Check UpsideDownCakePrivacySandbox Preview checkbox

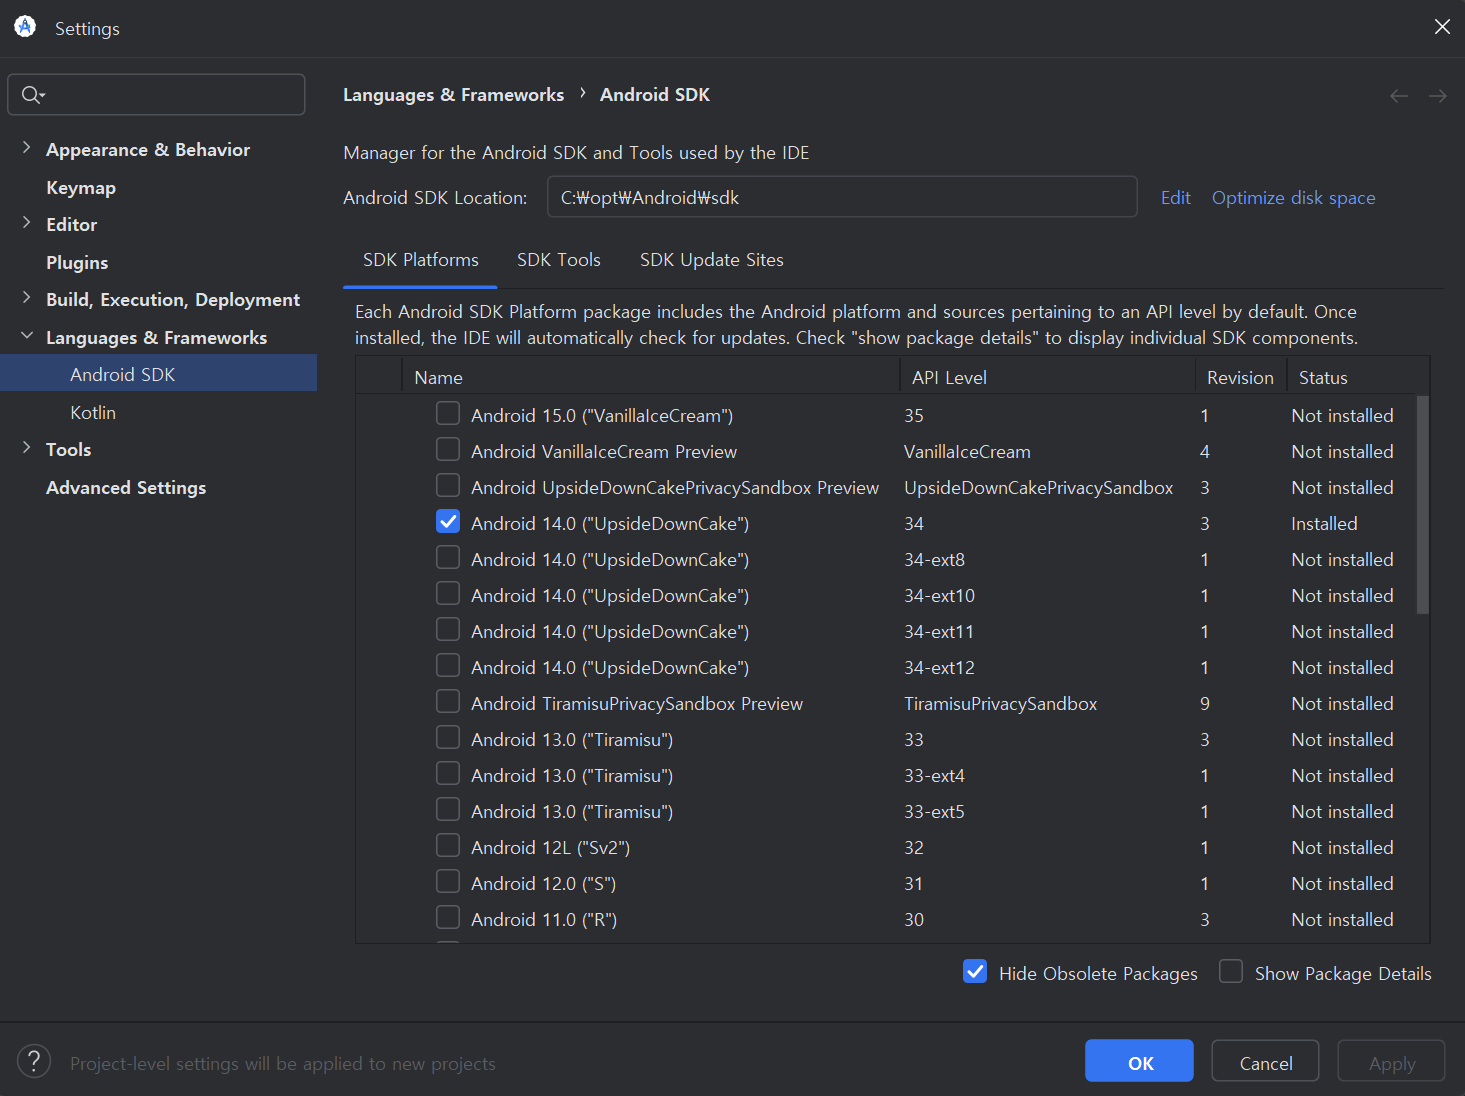click(448, 485)
